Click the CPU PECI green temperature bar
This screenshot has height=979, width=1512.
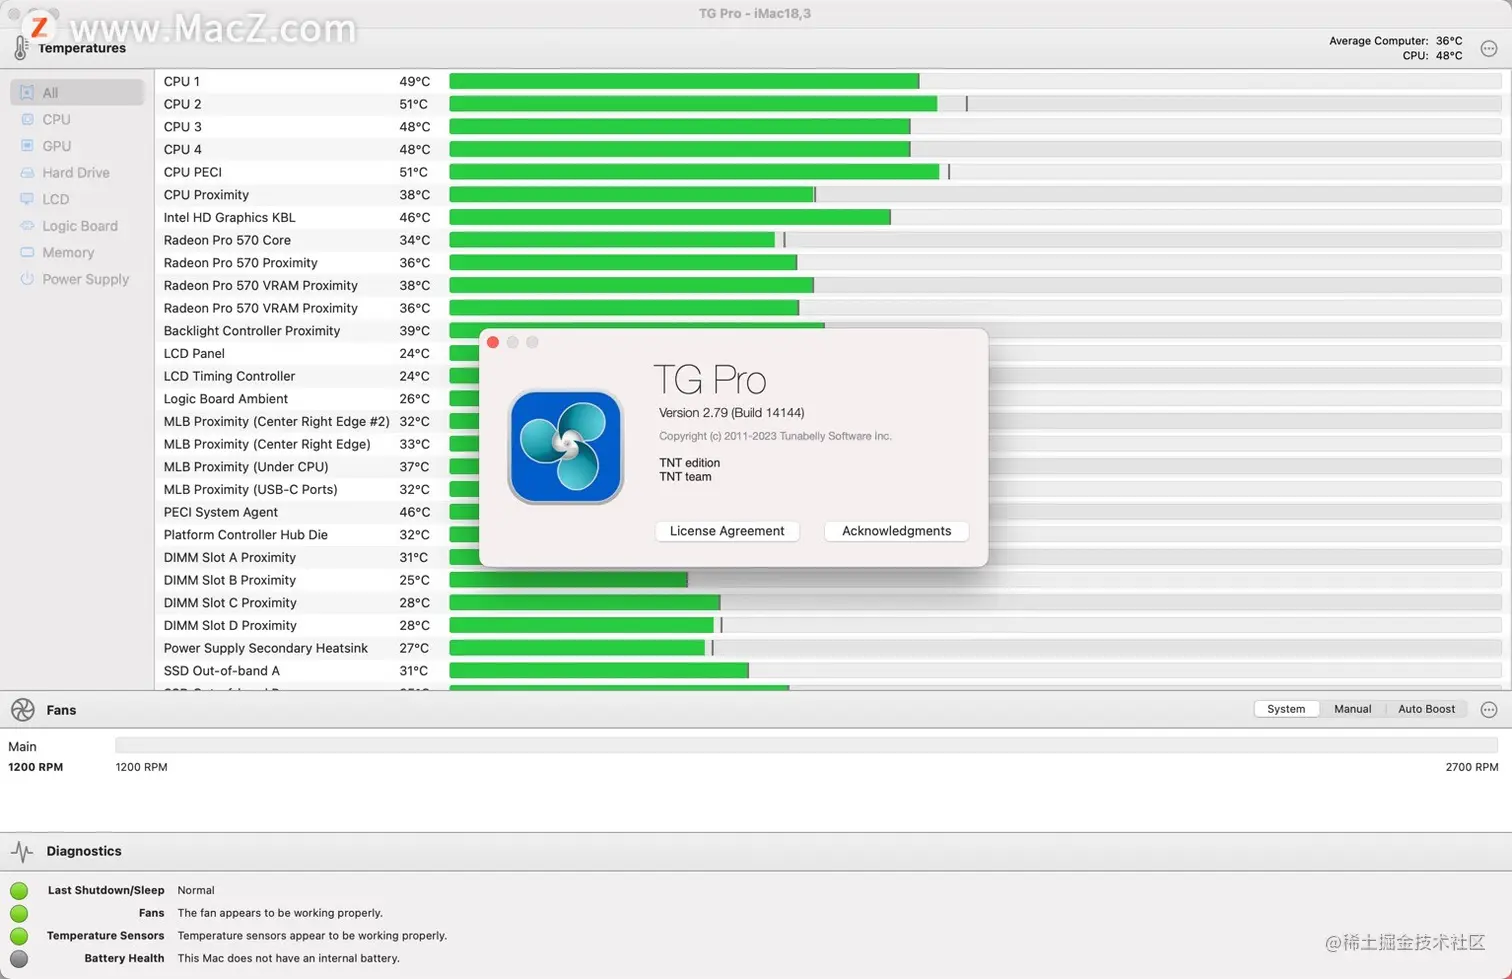(694, 172)
